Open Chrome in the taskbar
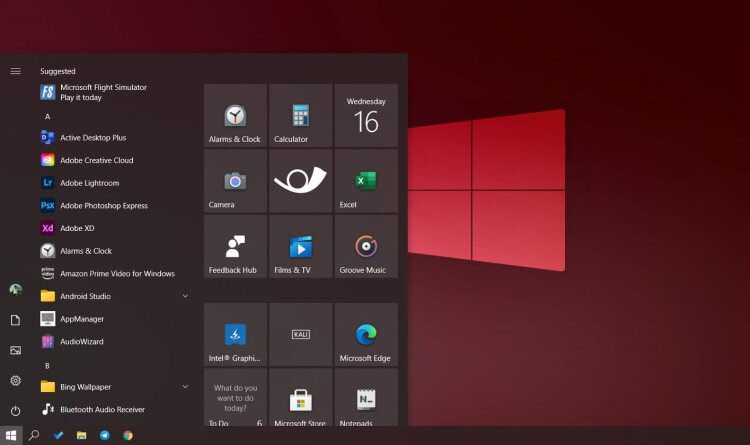 tap(128, 435)
